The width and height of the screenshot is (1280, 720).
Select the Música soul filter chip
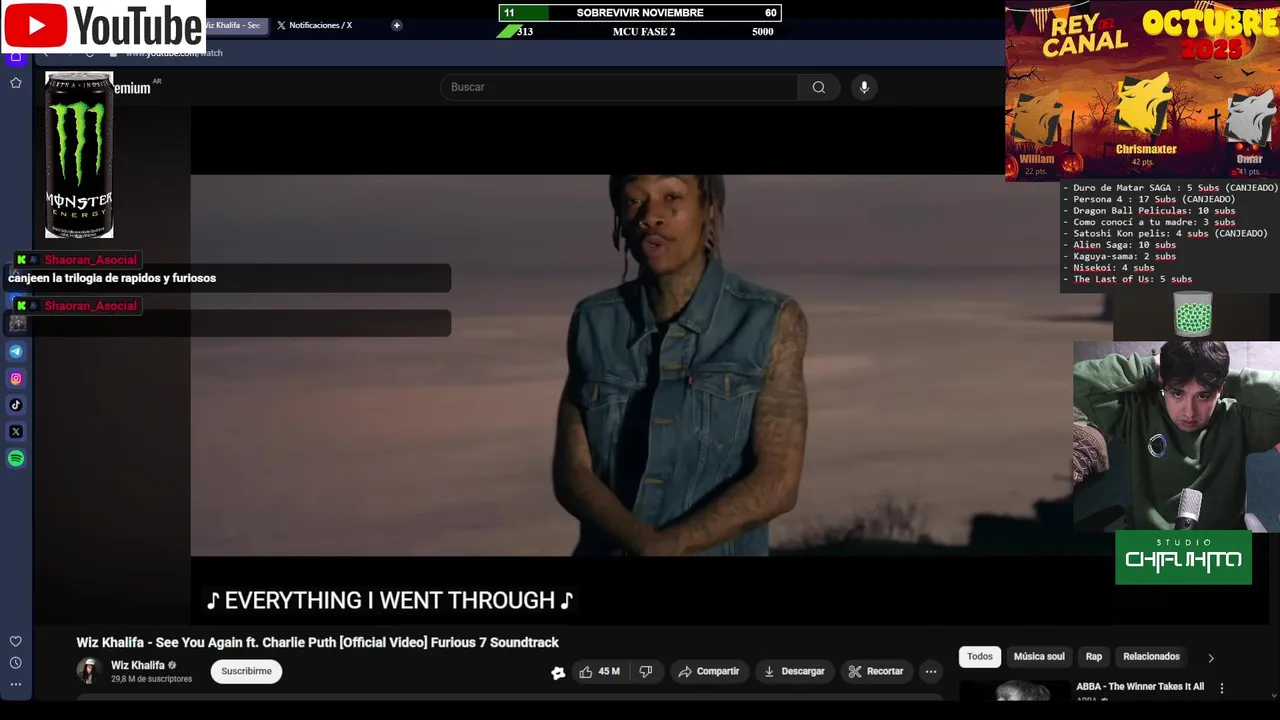[x=1039, y=657]
